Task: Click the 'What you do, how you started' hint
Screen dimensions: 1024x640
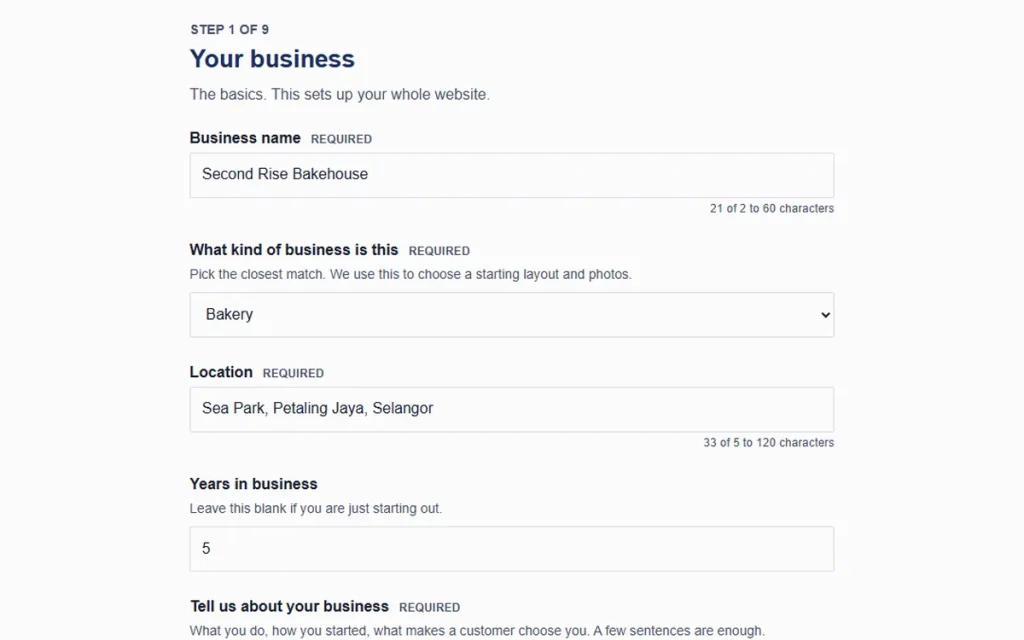Action: pyautogui.click(x=477, y=631)
